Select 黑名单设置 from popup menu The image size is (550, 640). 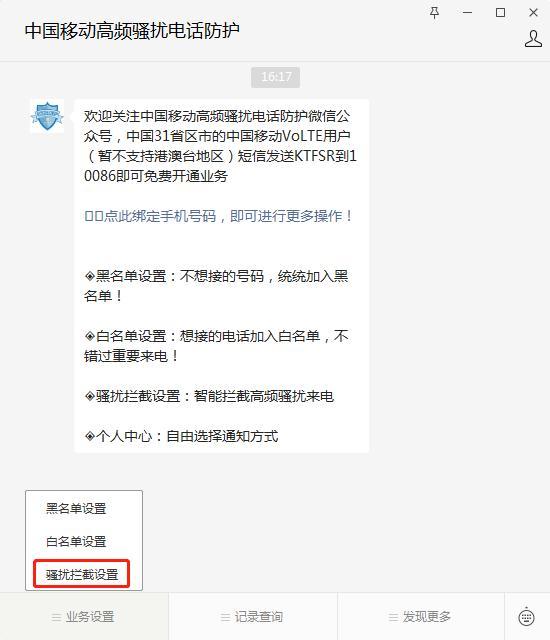(x=76, y=509)
